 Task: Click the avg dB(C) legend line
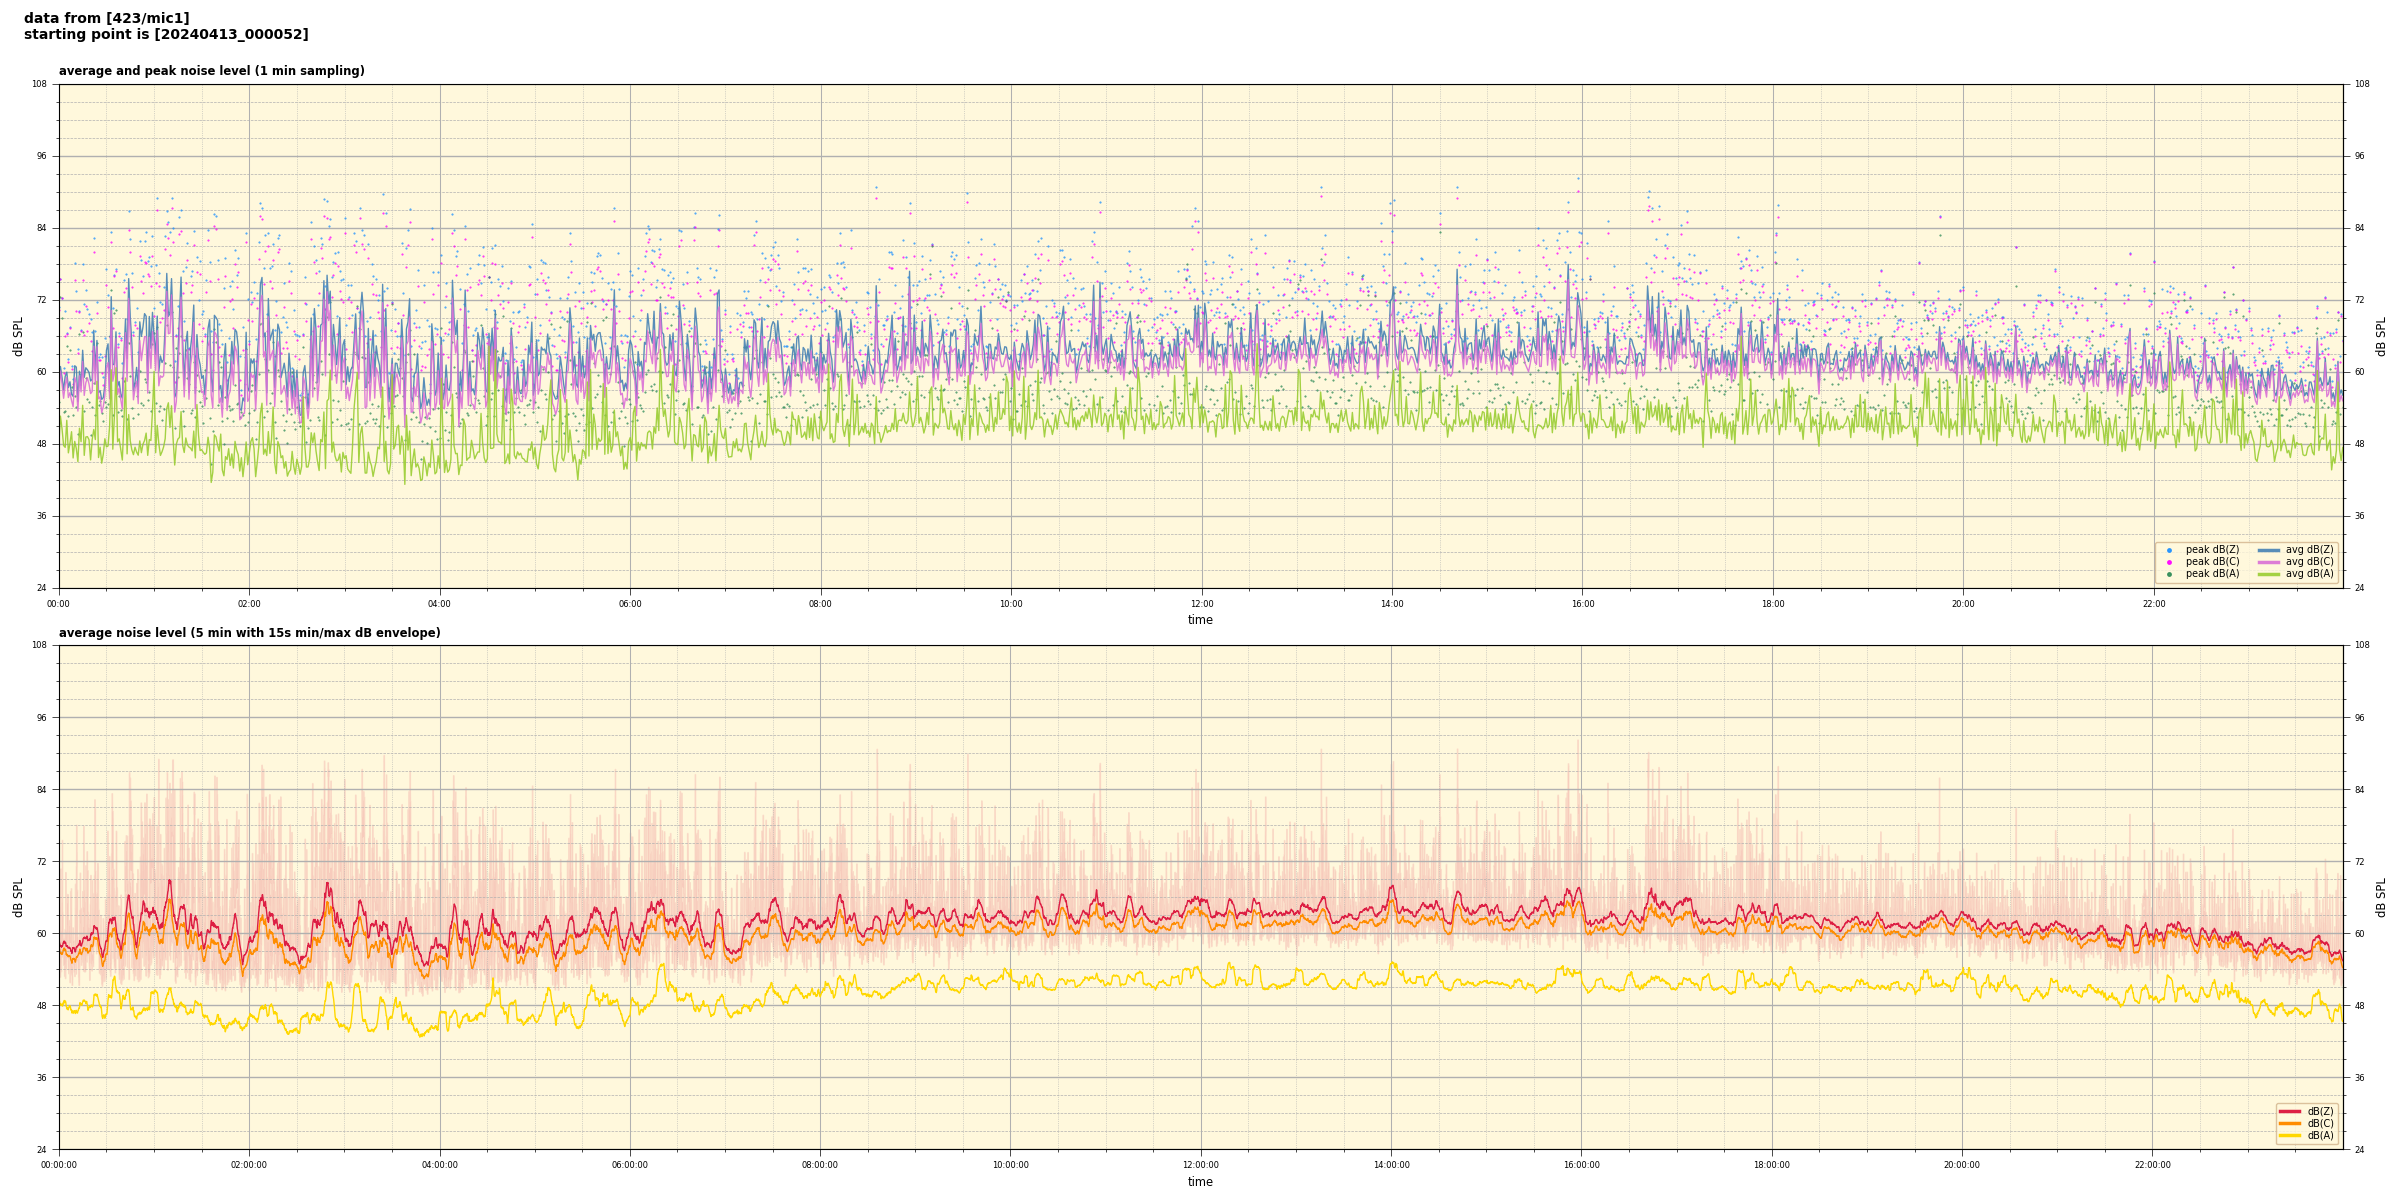(x=2269, y=562)
